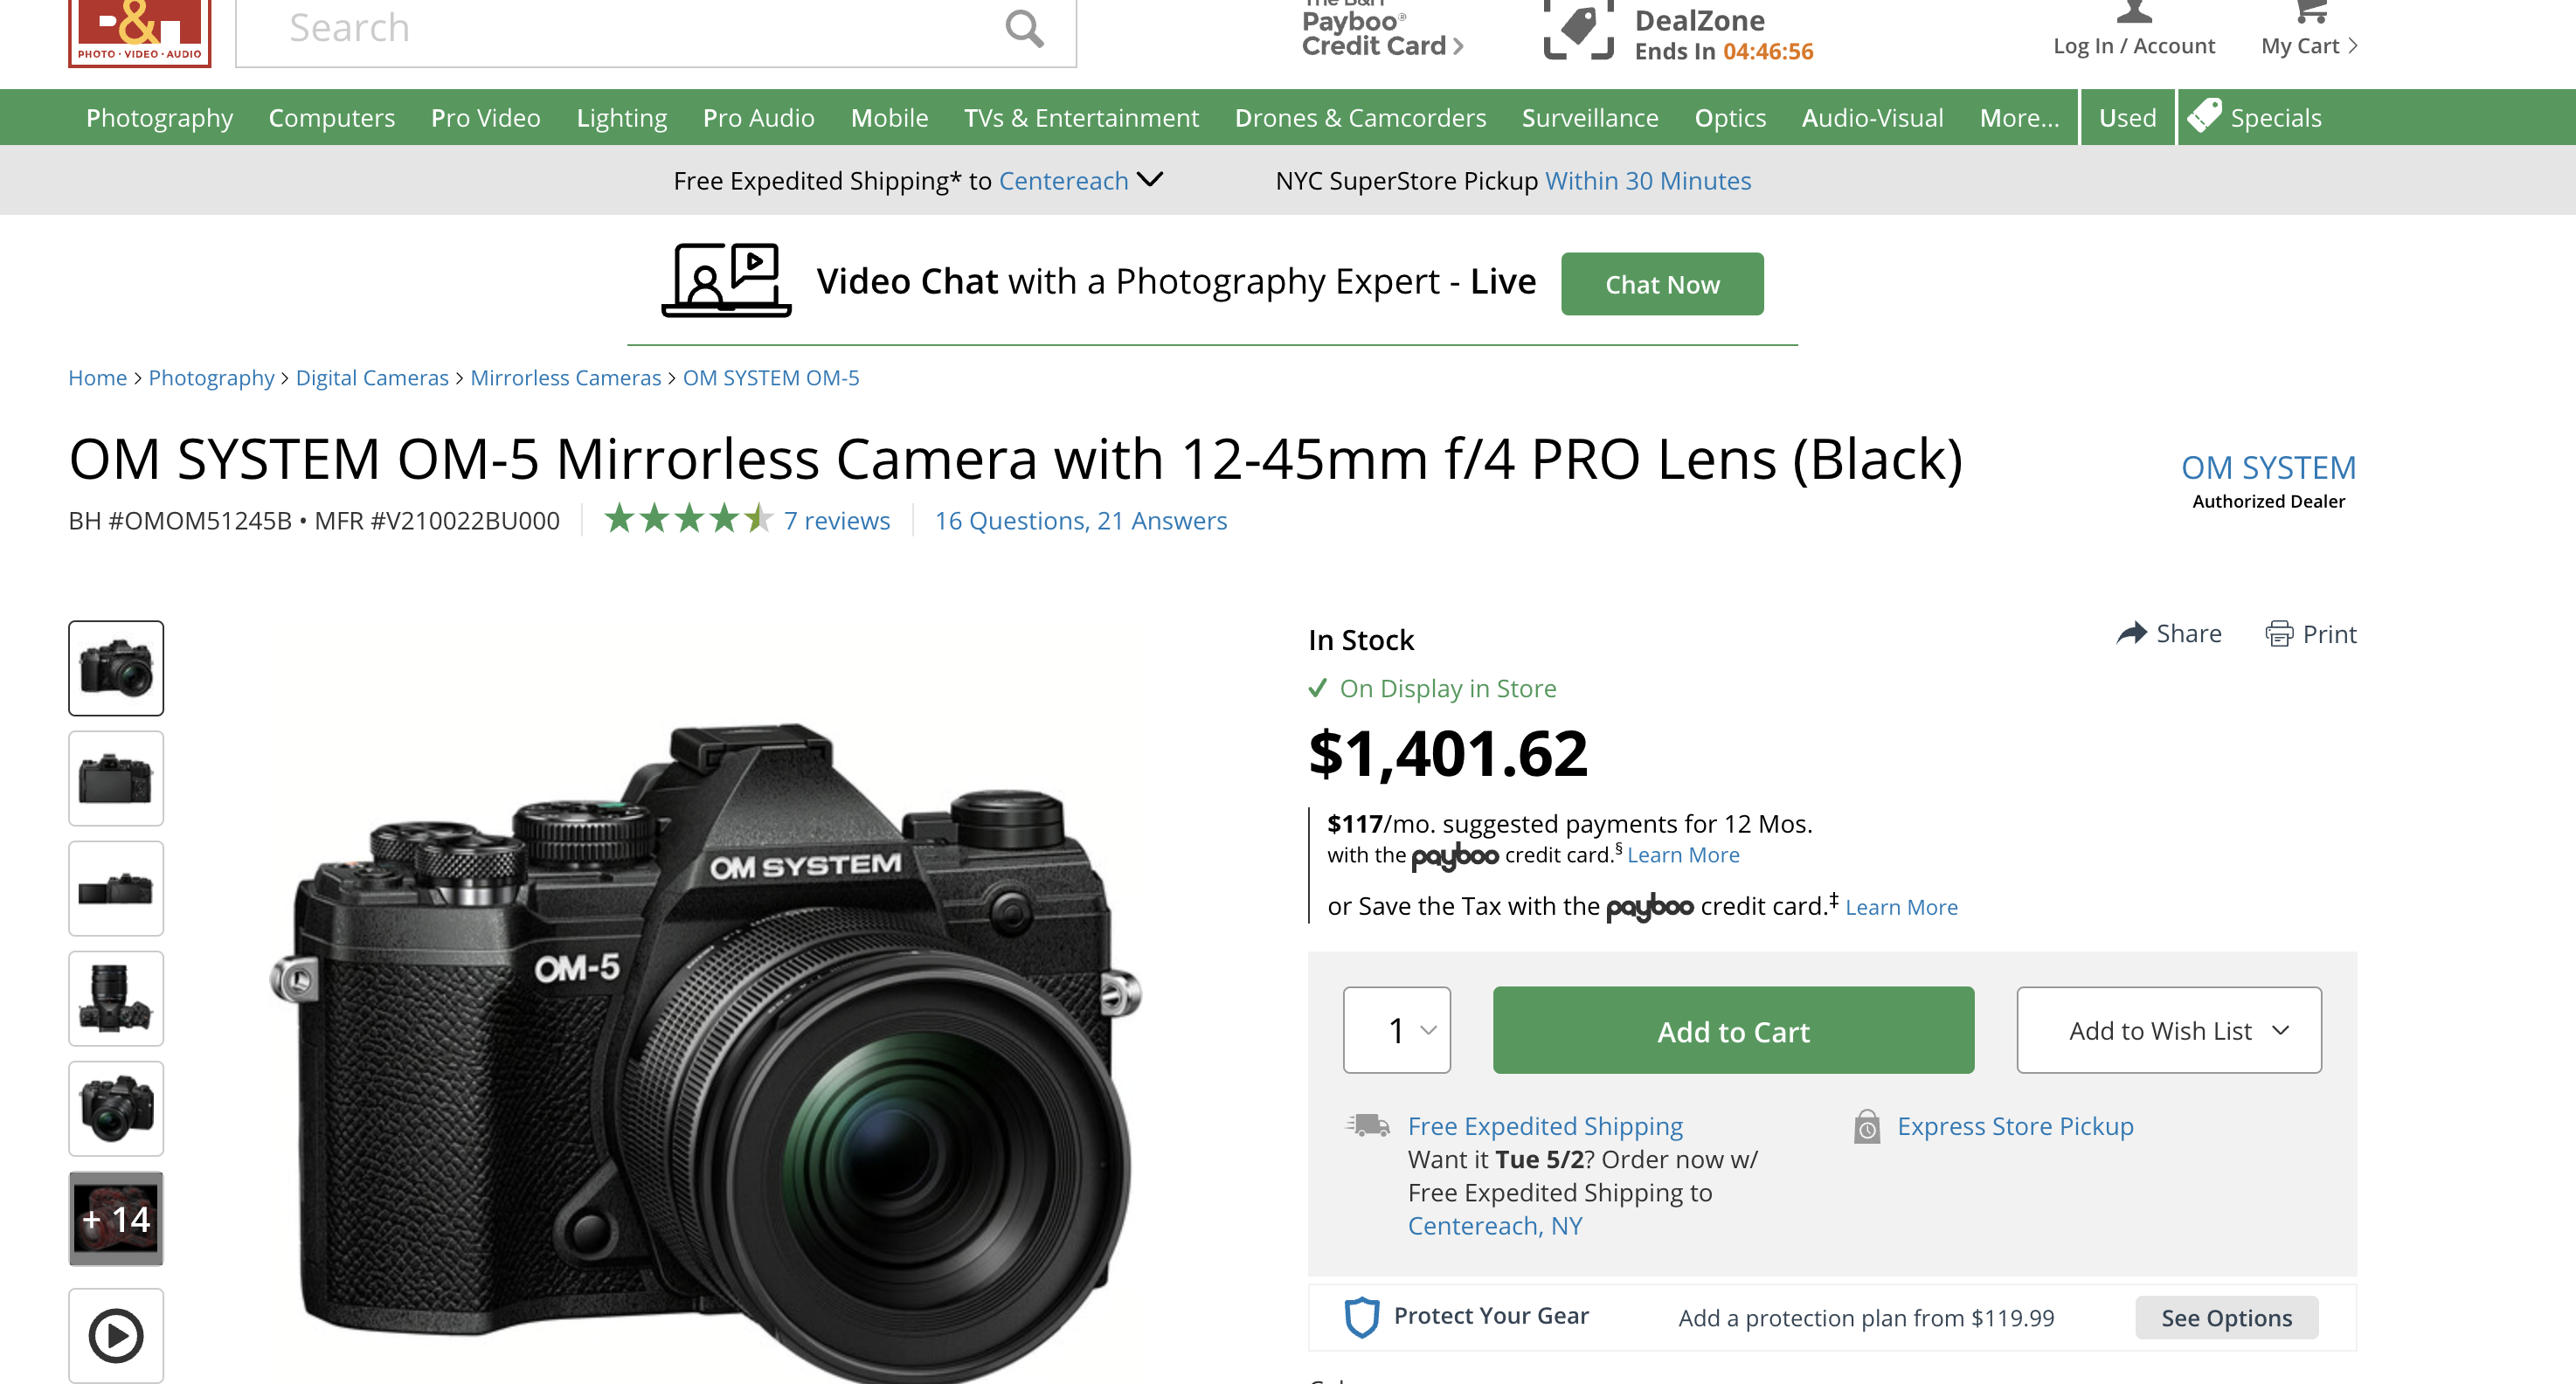Open the quantity dropdown
The height and width of the screenshot is (1384, 2576).
click(1396, 1030)
